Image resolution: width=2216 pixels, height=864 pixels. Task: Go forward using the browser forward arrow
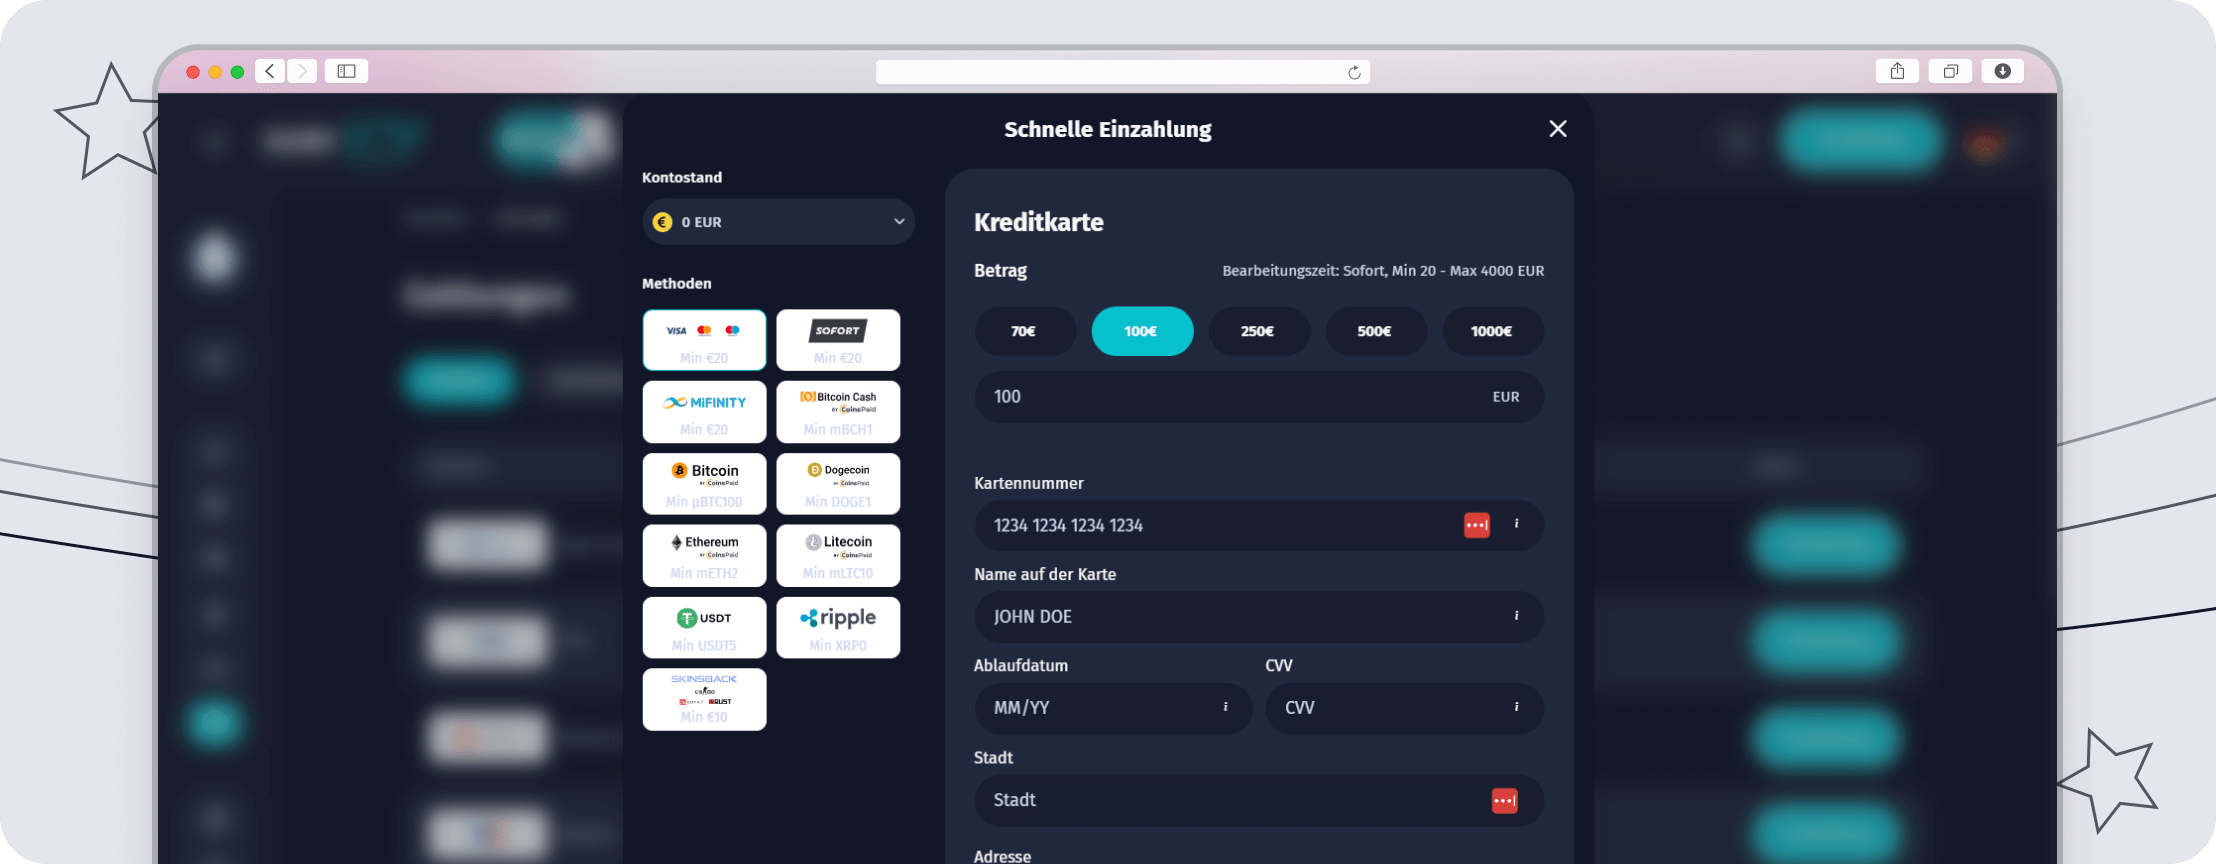click(302, 71)
